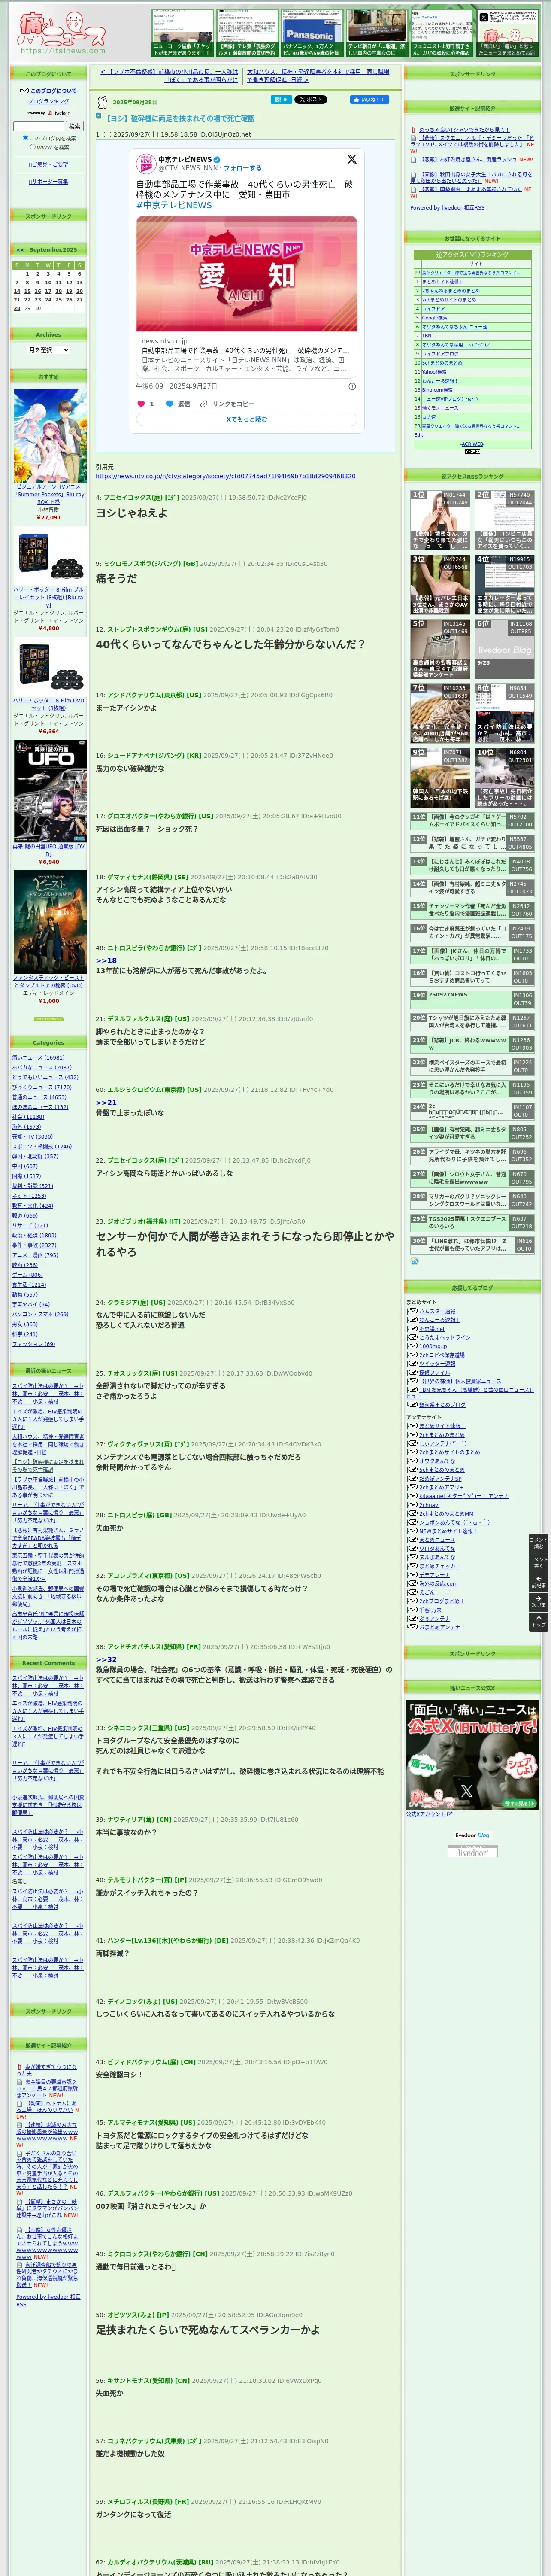Open previous article link ラブホ不倫疑惑
This screenshot has height=2576, width=551.
(x=169, y=76)
